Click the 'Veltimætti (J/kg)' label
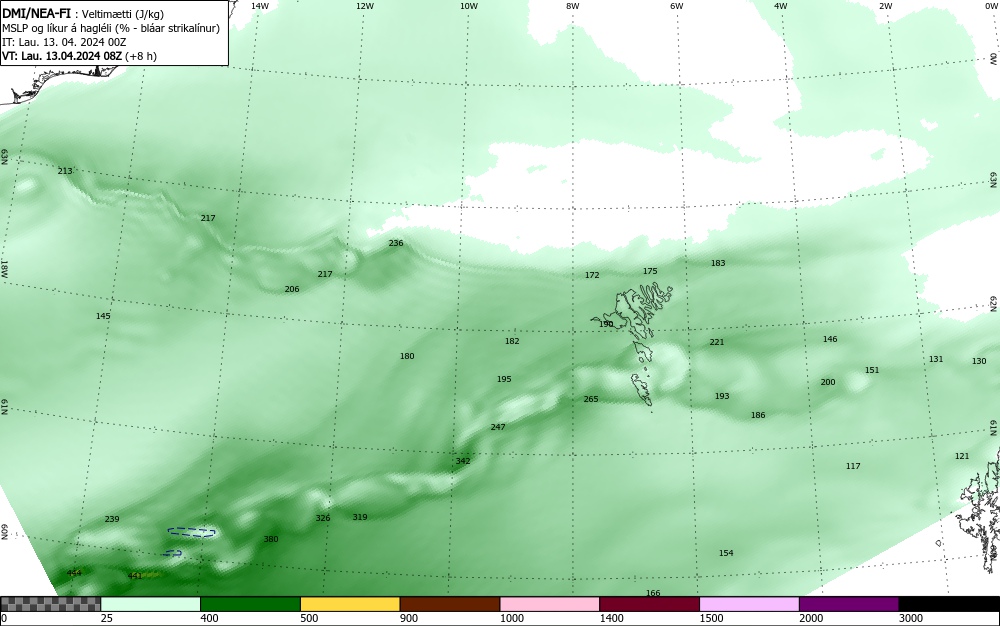Viewport: 1000px width, 626px height. click(x=124, y=13)
